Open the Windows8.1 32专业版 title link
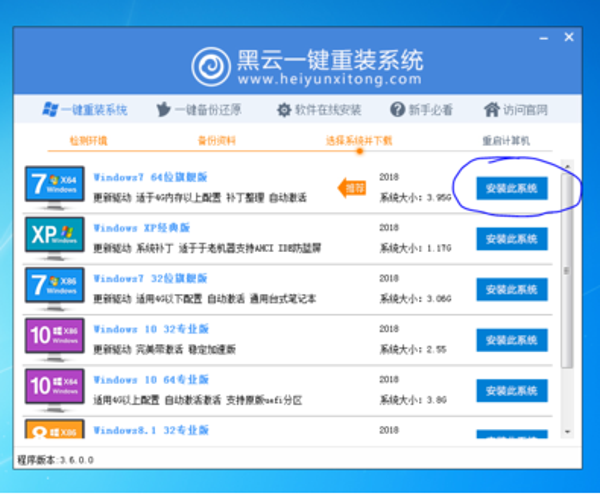600x496 pixels. (x=151, y=430)
